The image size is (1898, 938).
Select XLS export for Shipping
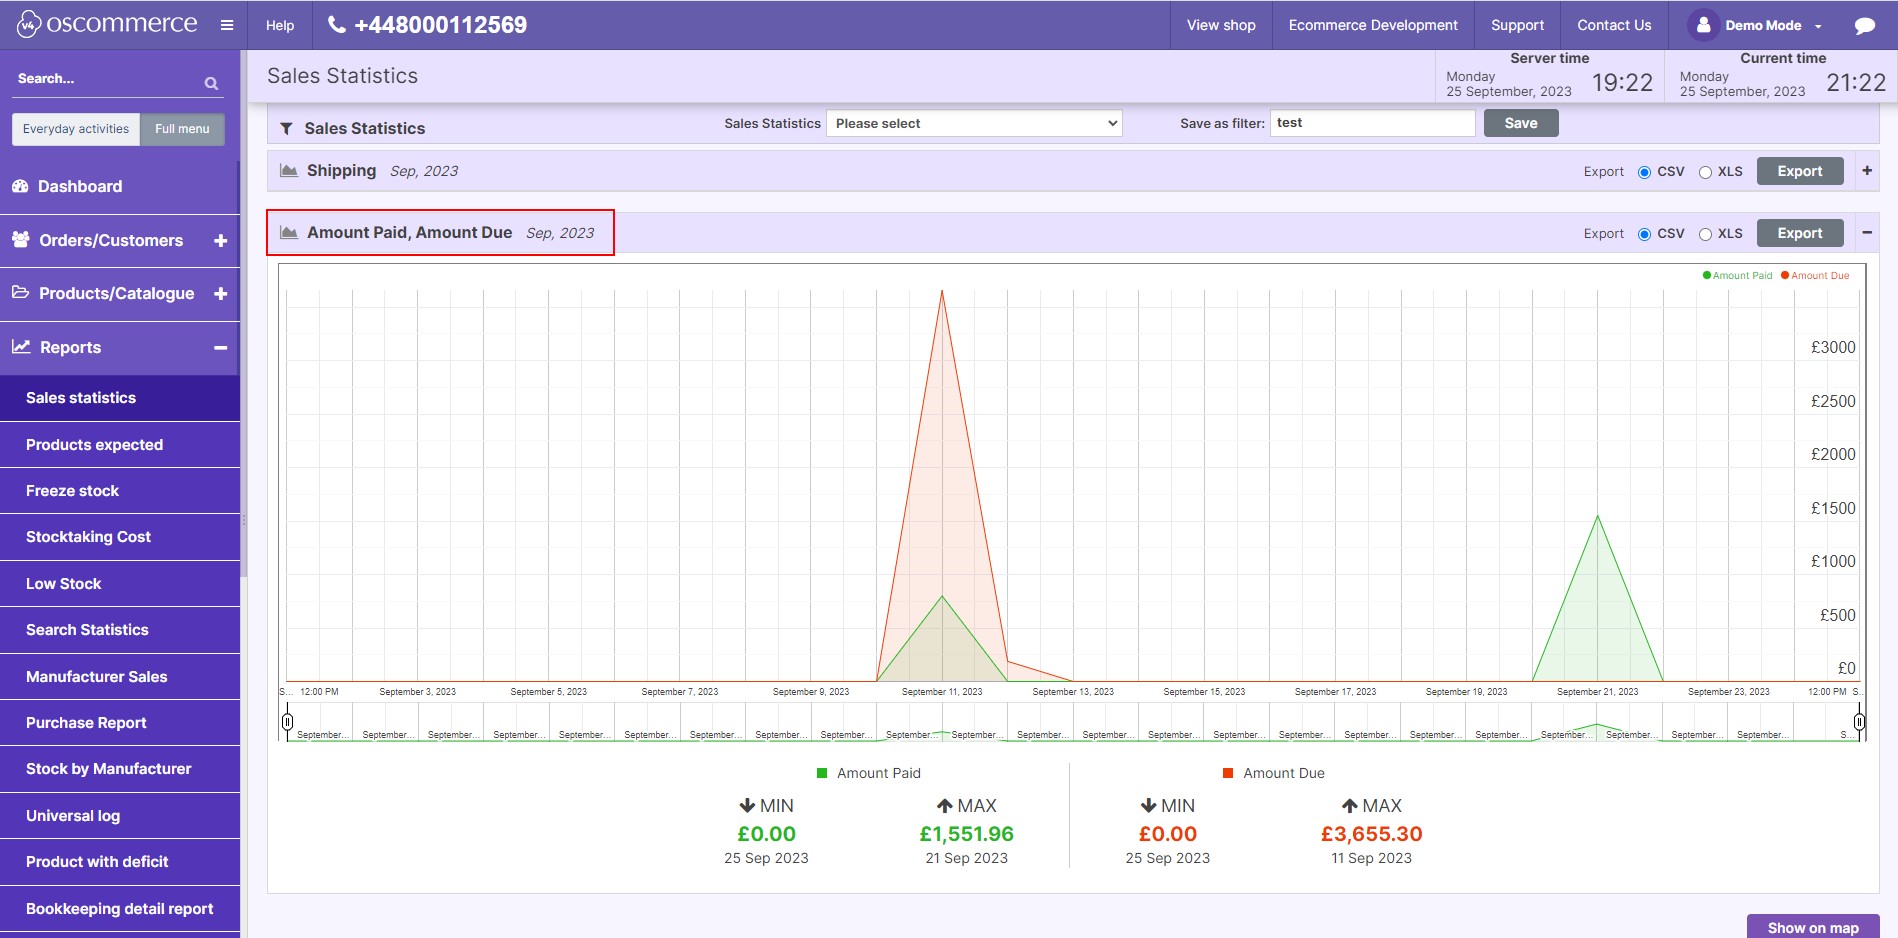pos(1705,172)
